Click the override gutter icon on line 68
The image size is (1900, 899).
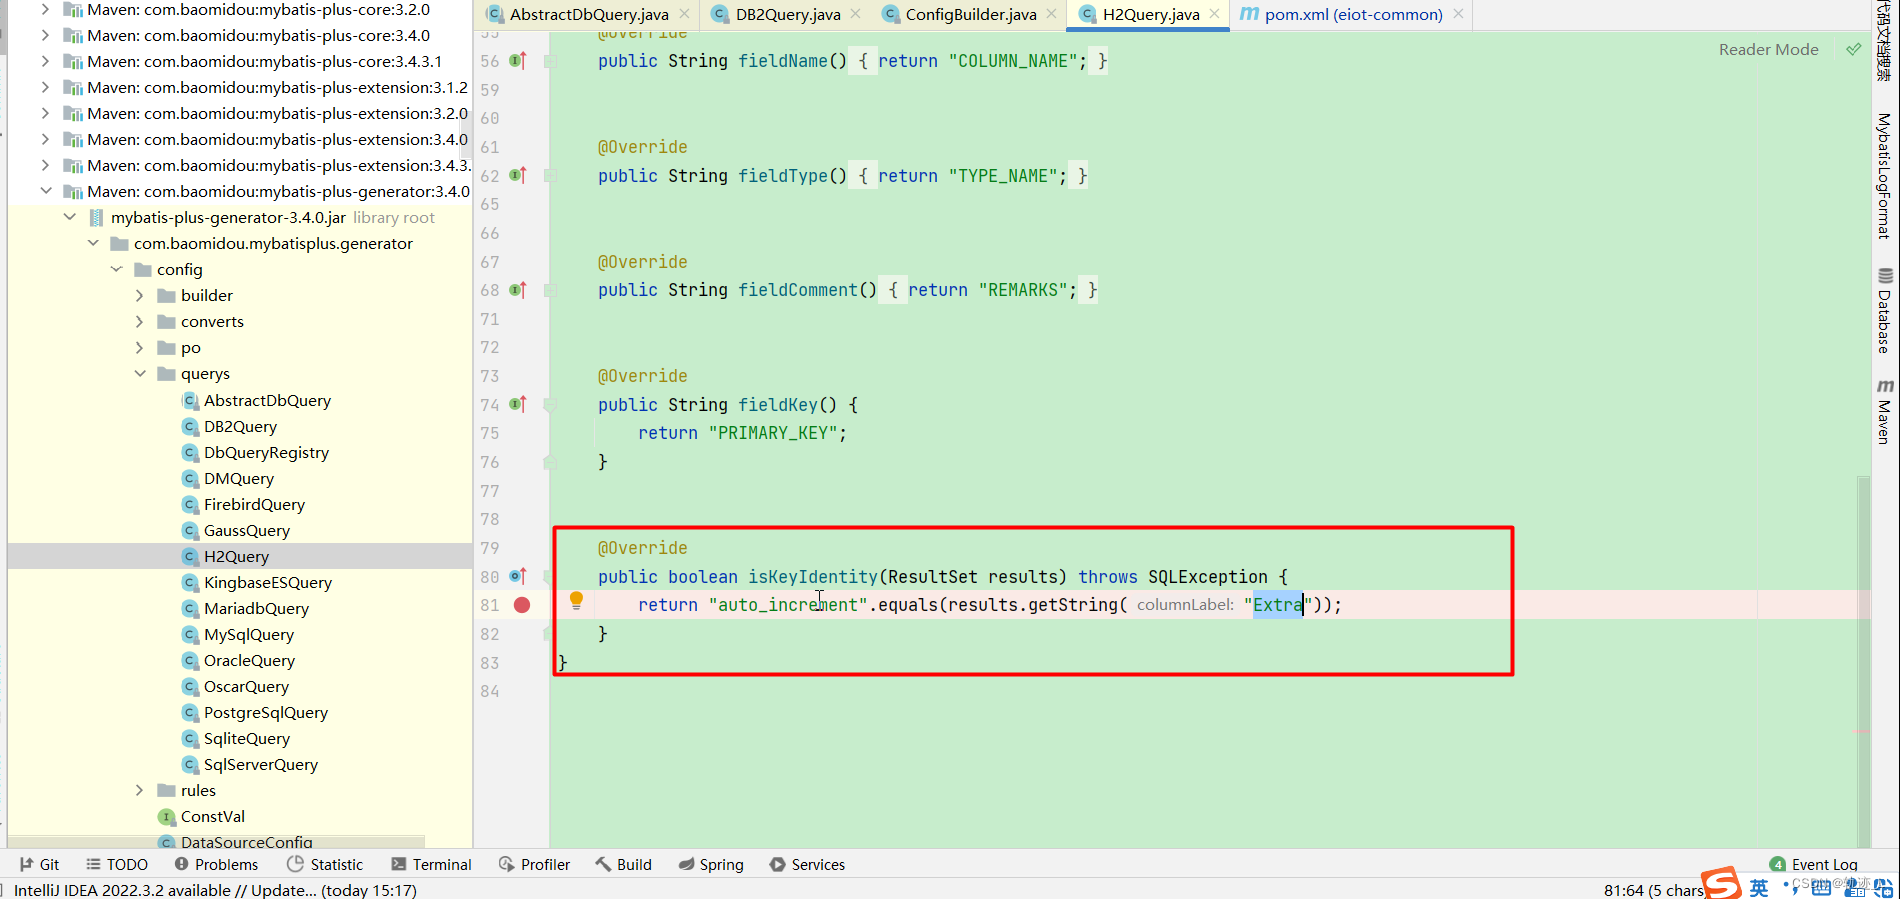point(518,290)
